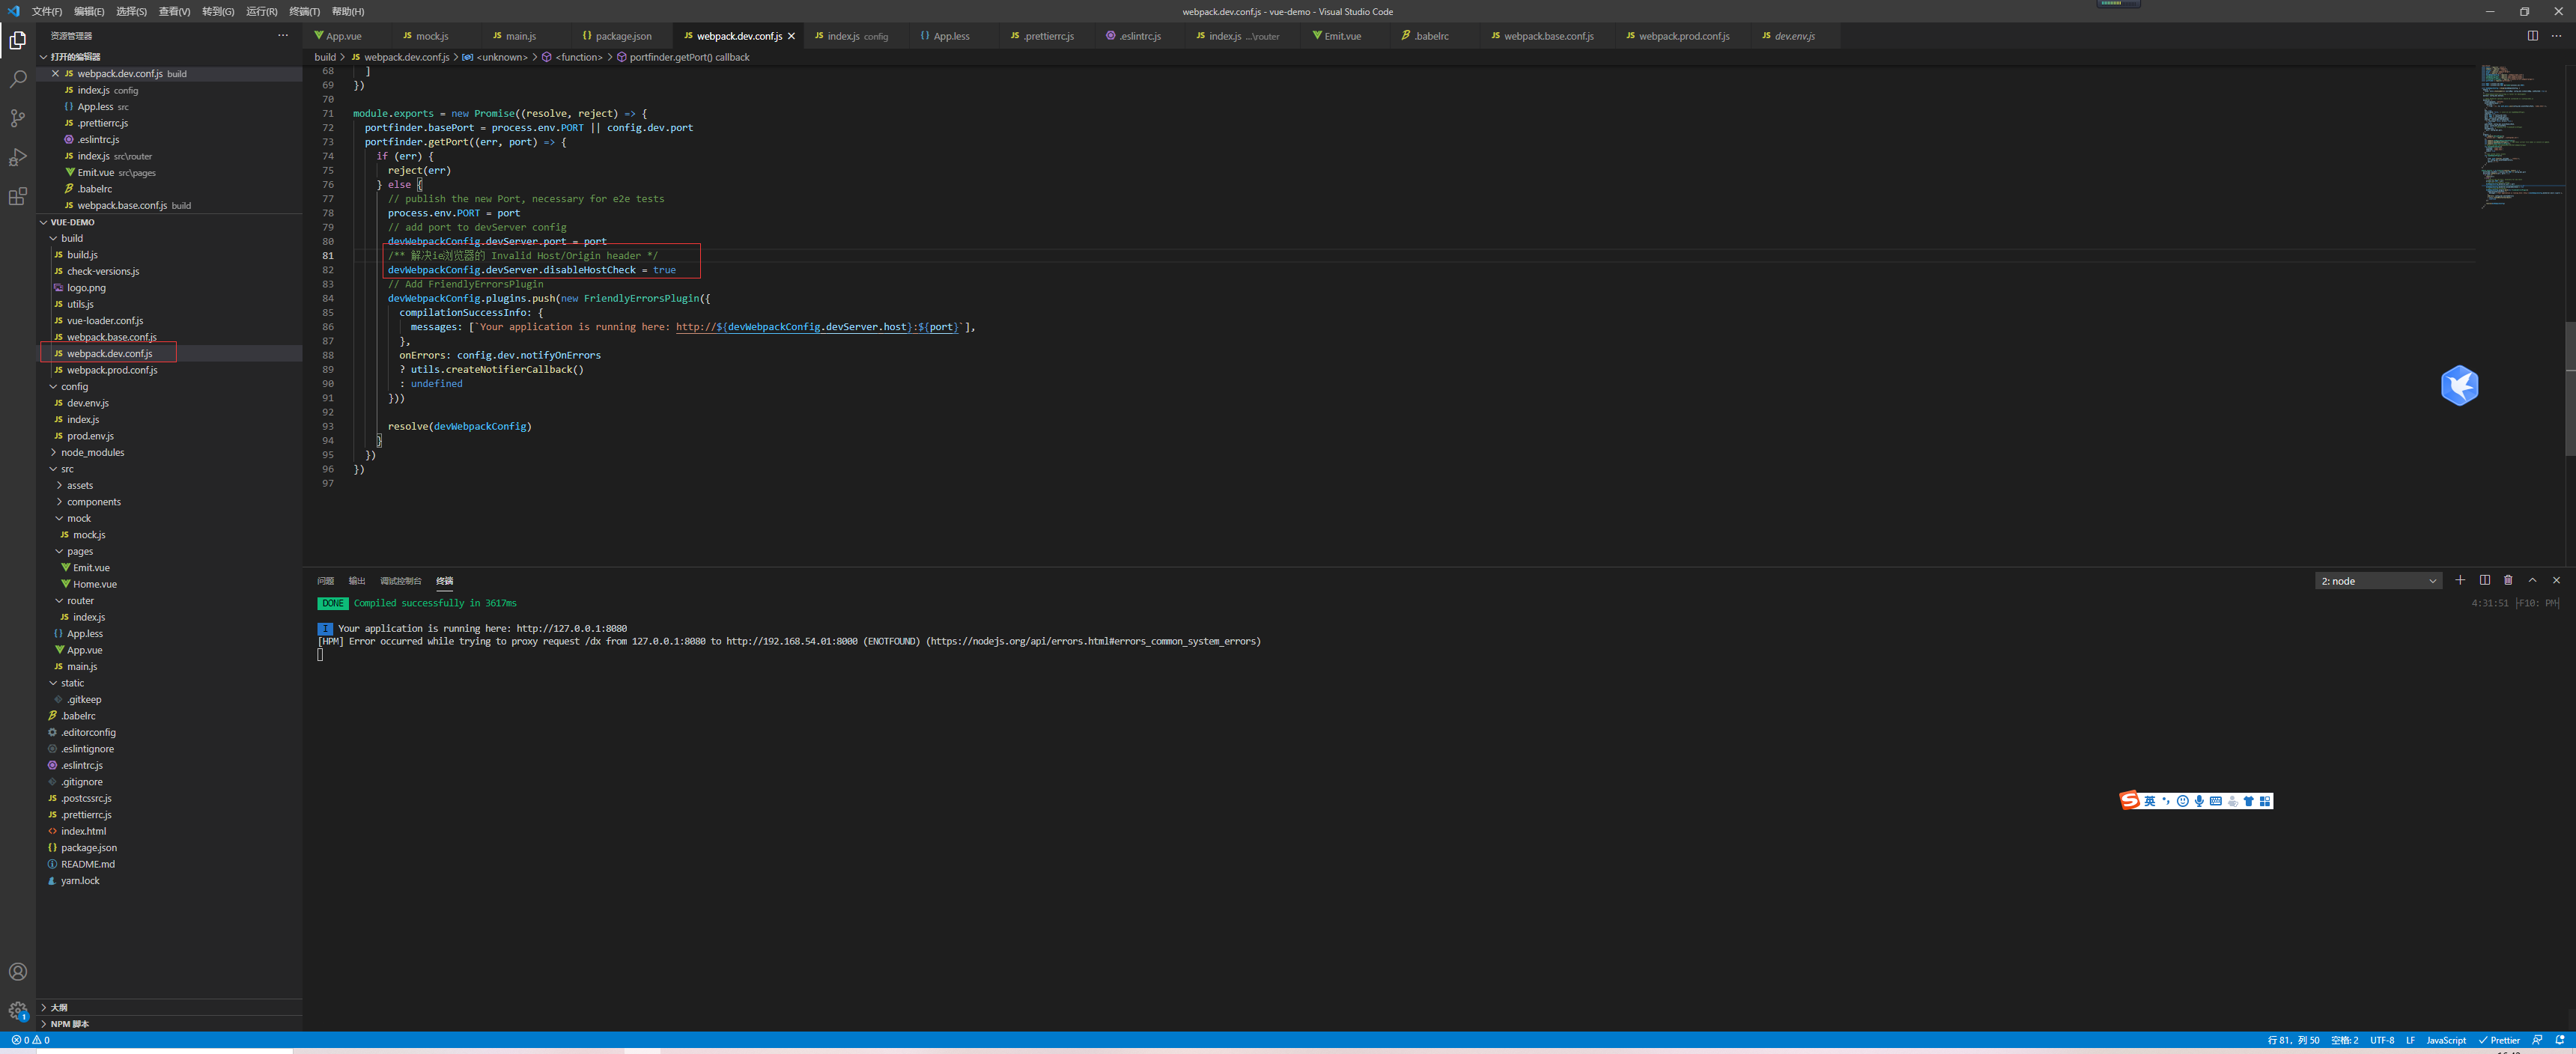2576x1054 pixels.
Task: Maximize the terminal panel size
Action: (x=2532, y=580)
